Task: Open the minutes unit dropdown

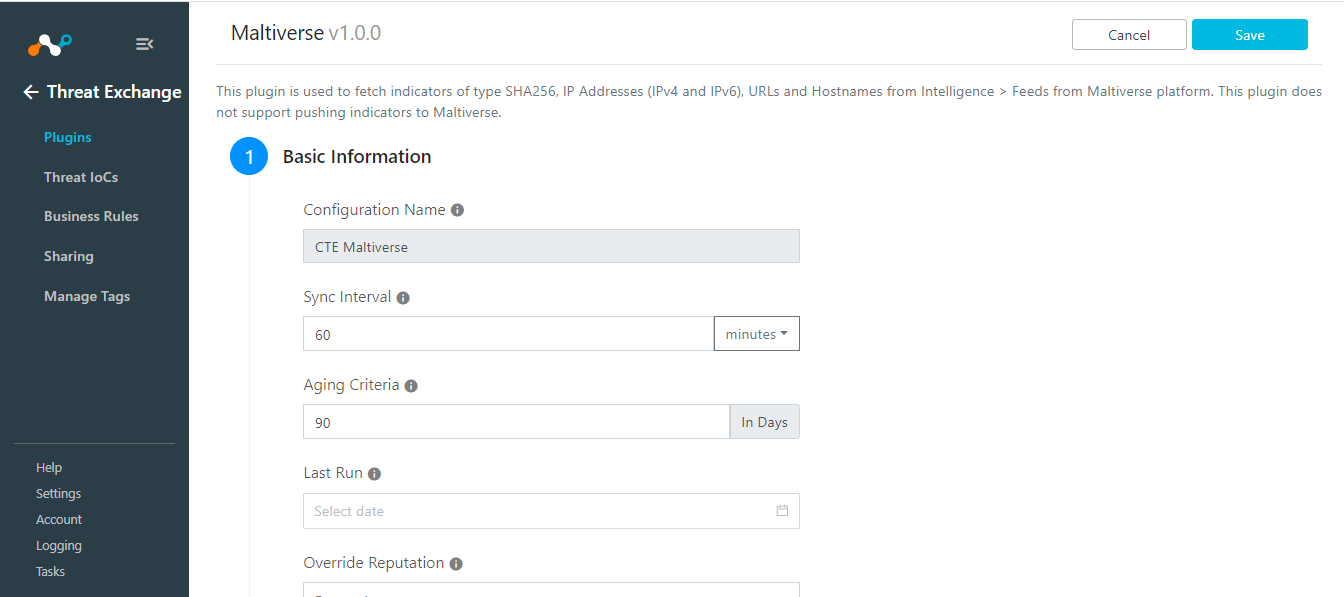Action: pos(757,334)
